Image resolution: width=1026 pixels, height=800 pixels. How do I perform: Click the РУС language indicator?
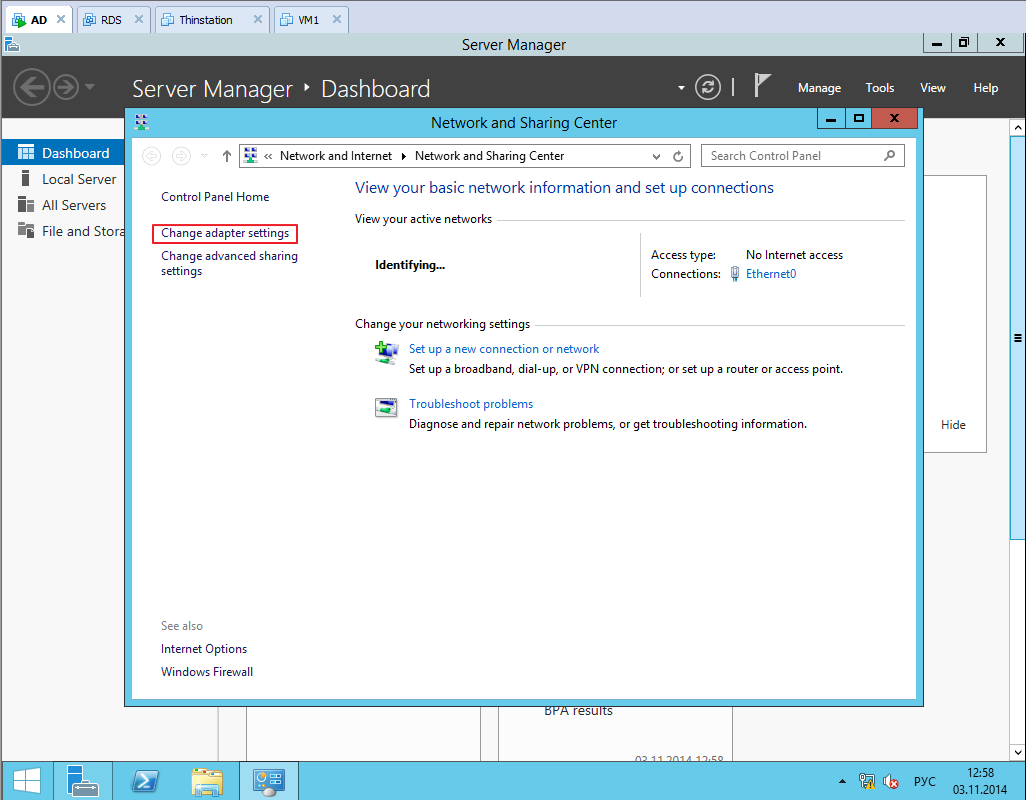[x=924, y=782]
